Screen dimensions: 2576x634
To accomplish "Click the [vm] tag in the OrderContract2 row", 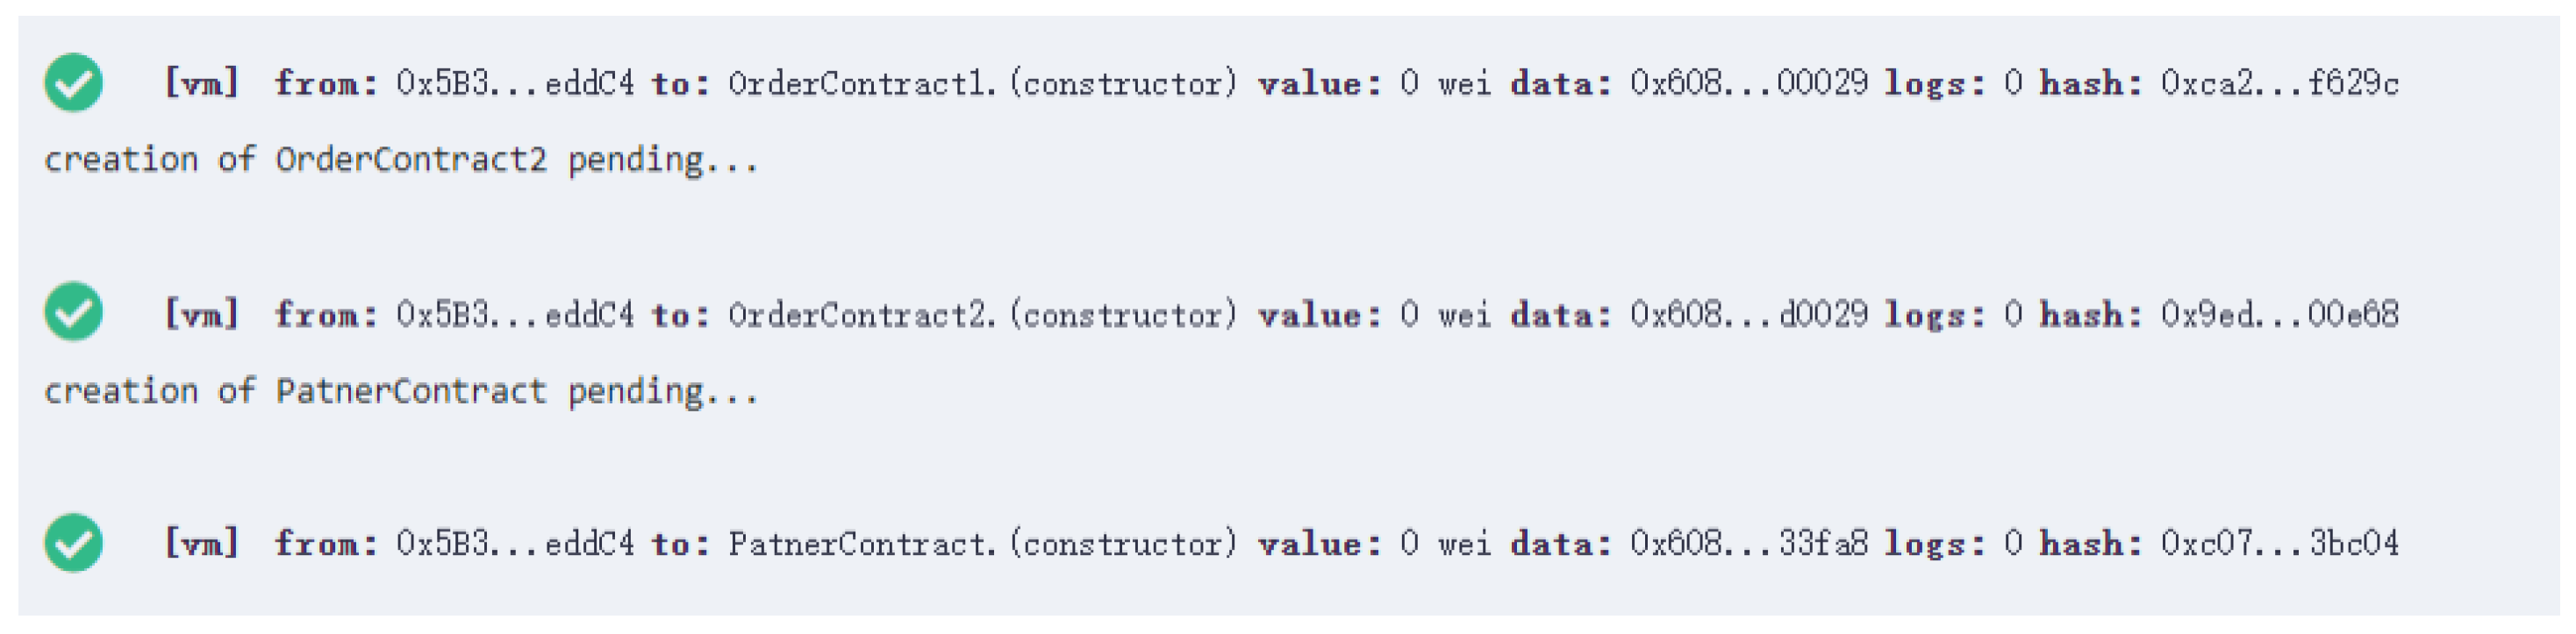I will click(x=201, y=315).
